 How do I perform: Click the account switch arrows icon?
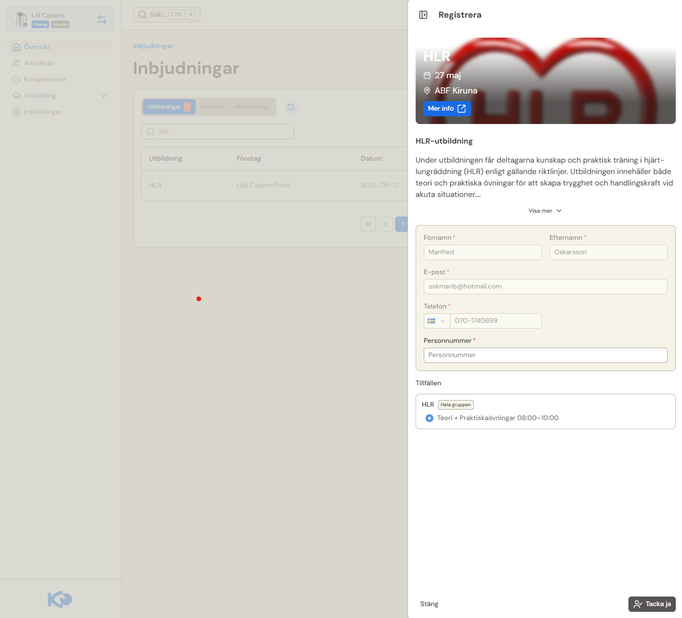(x=102, y=20)
